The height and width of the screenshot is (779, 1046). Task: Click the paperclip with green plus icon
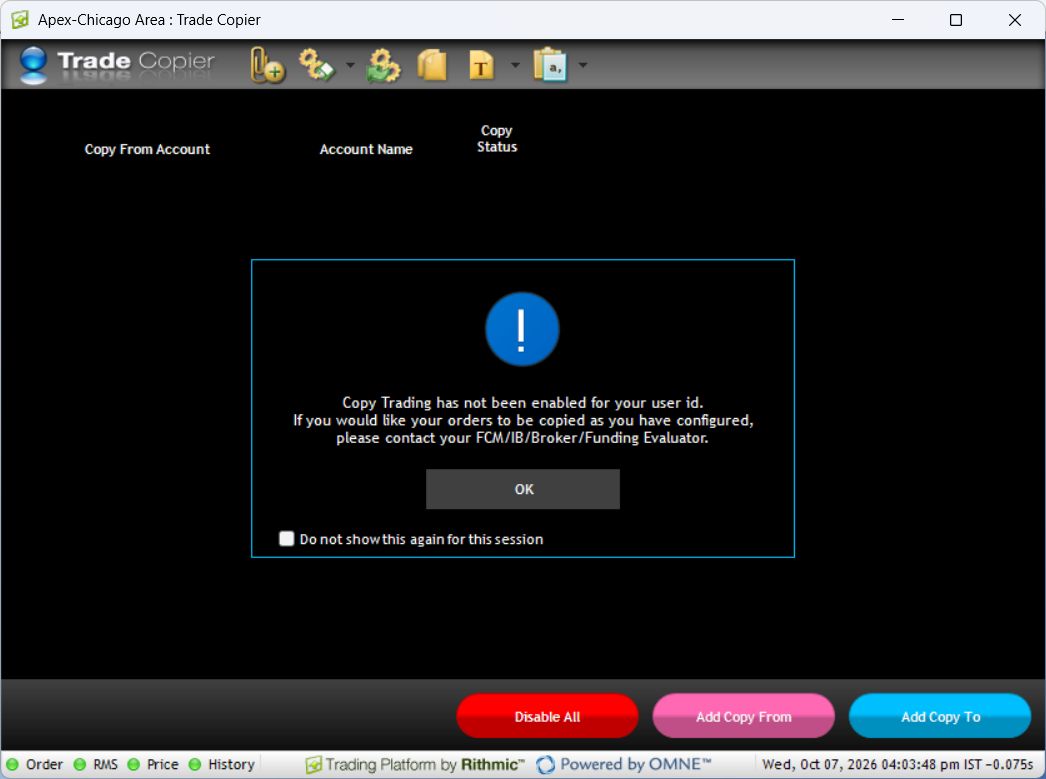(267, 65)
